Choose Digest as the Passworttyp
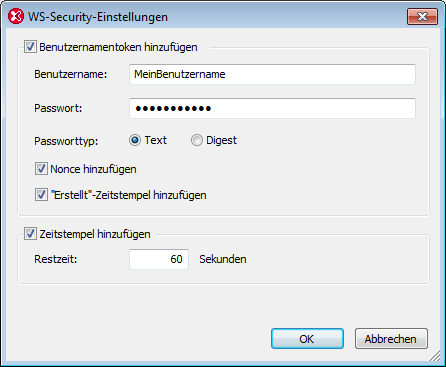 coord(197,140)
